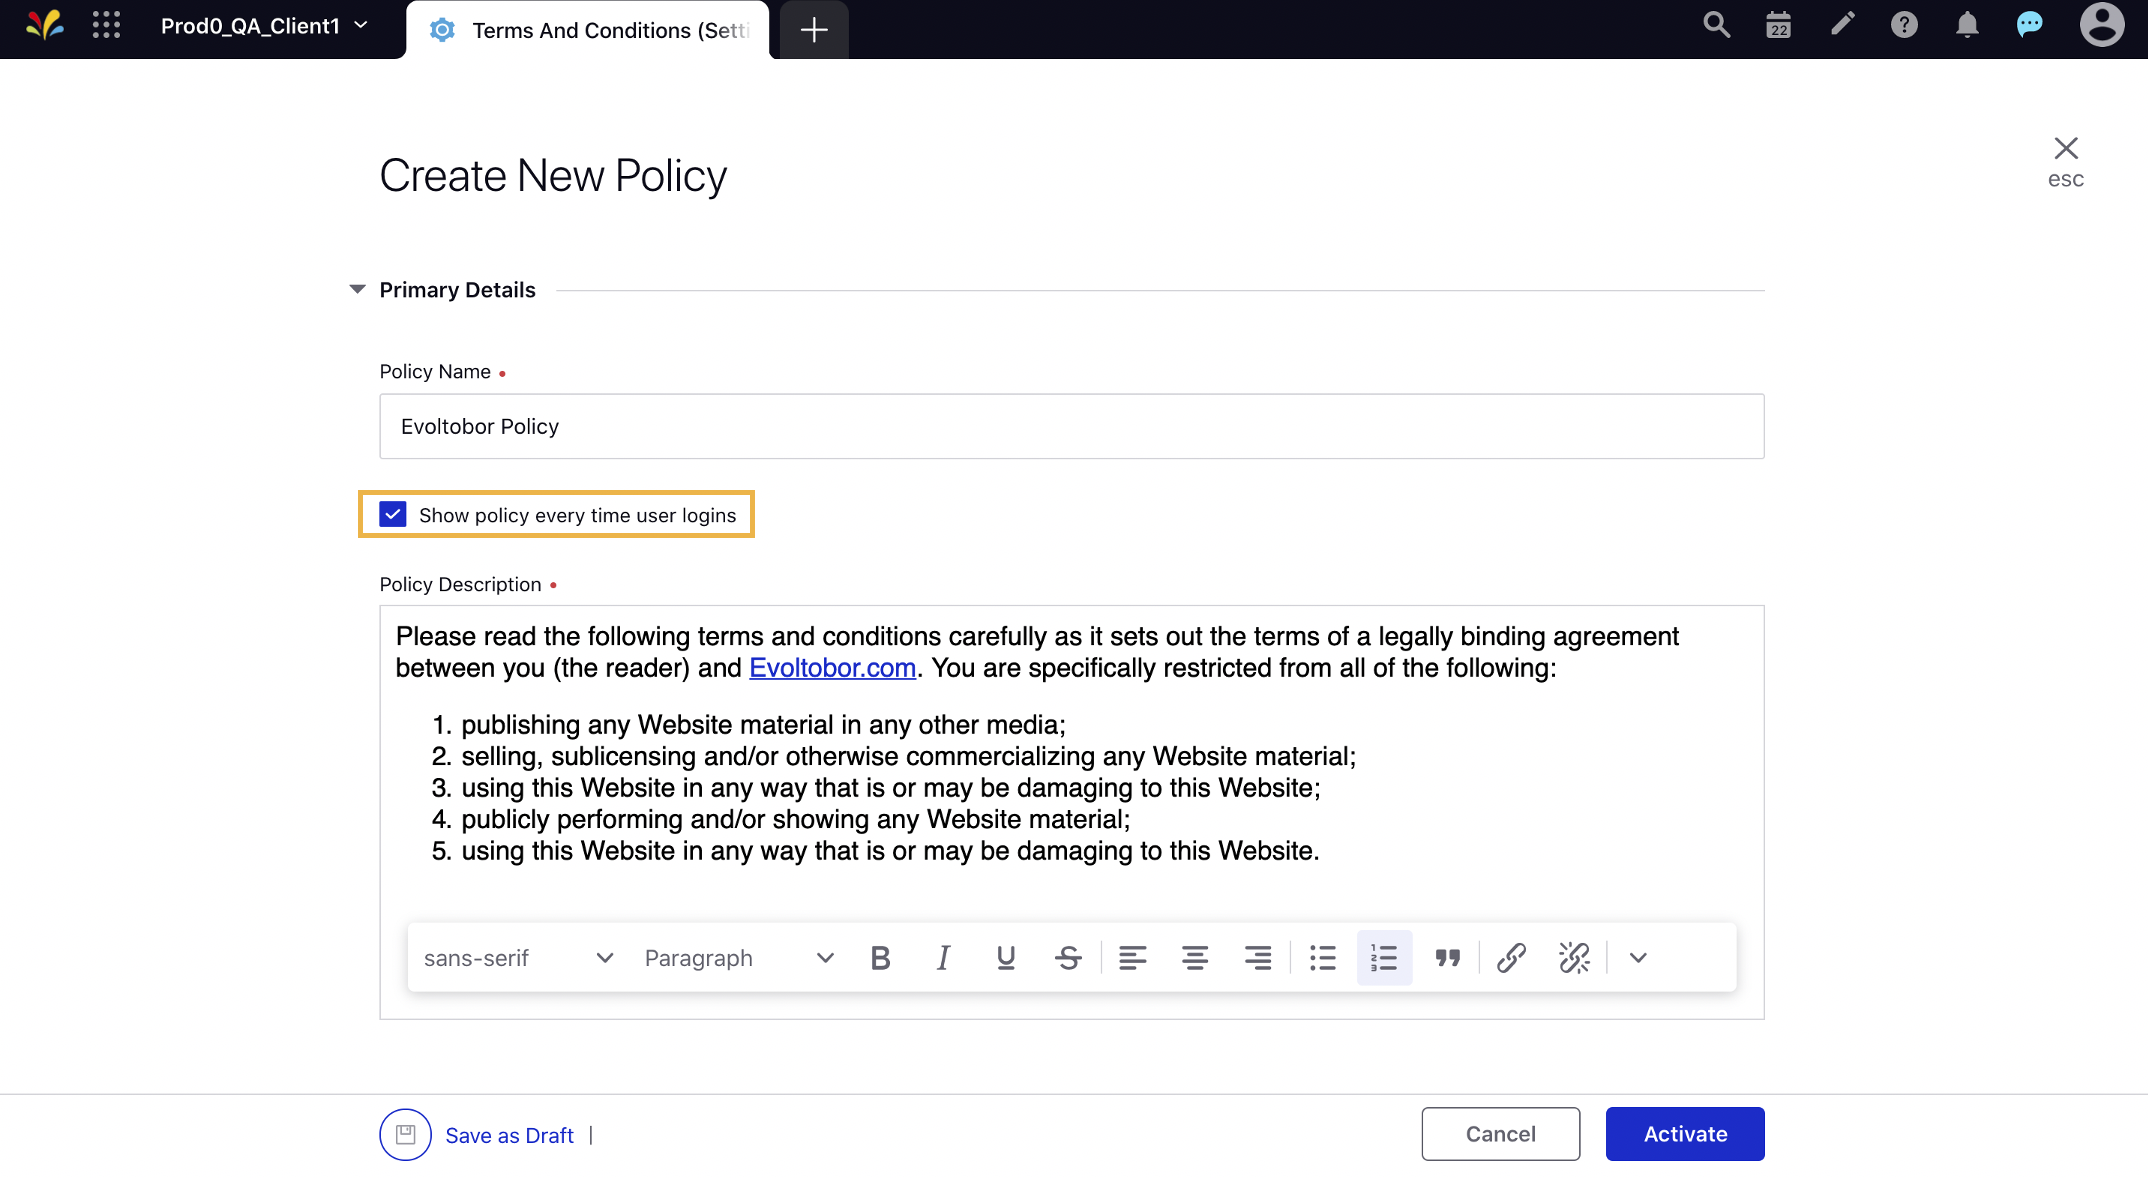Image resolution: width=2148 pixels, height=1178 pixels.
Task: Click the pencil compose icon
Action: pyautogui.click(x=1842, y=25)
